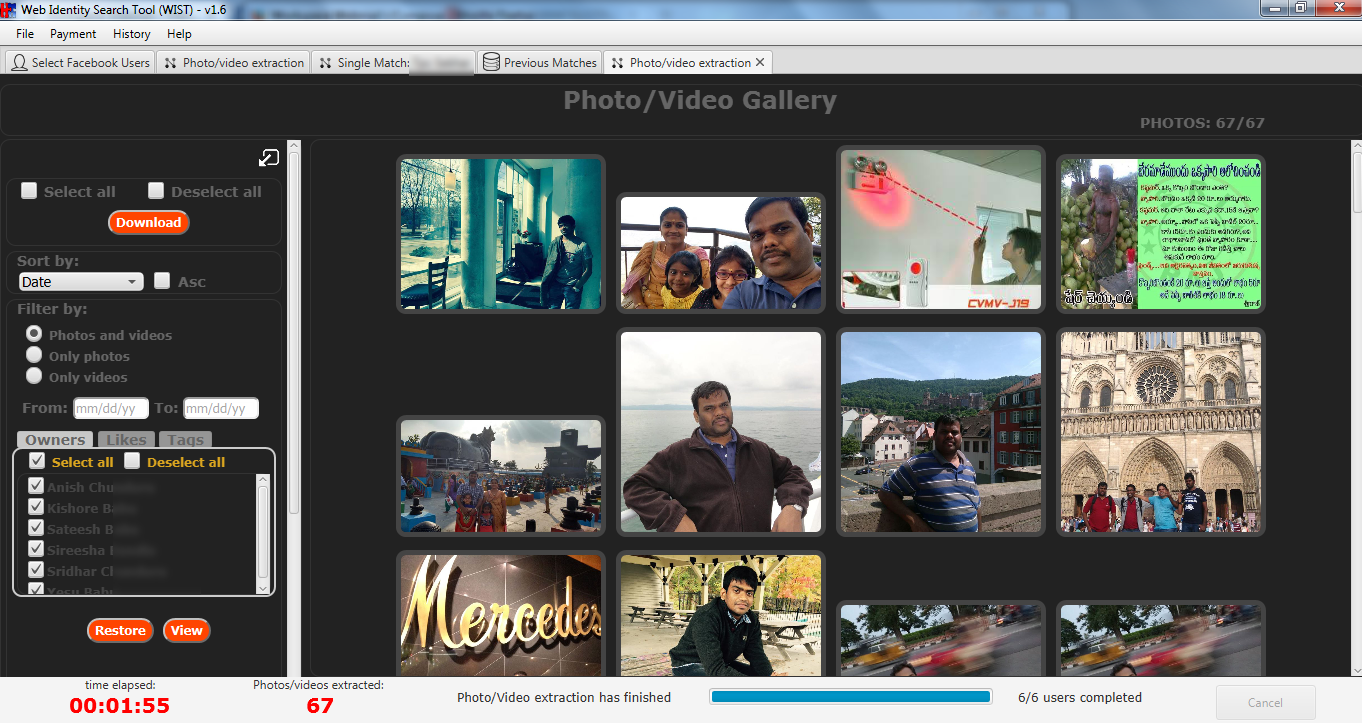Open the man in striped shirt thumbnail

941,432
